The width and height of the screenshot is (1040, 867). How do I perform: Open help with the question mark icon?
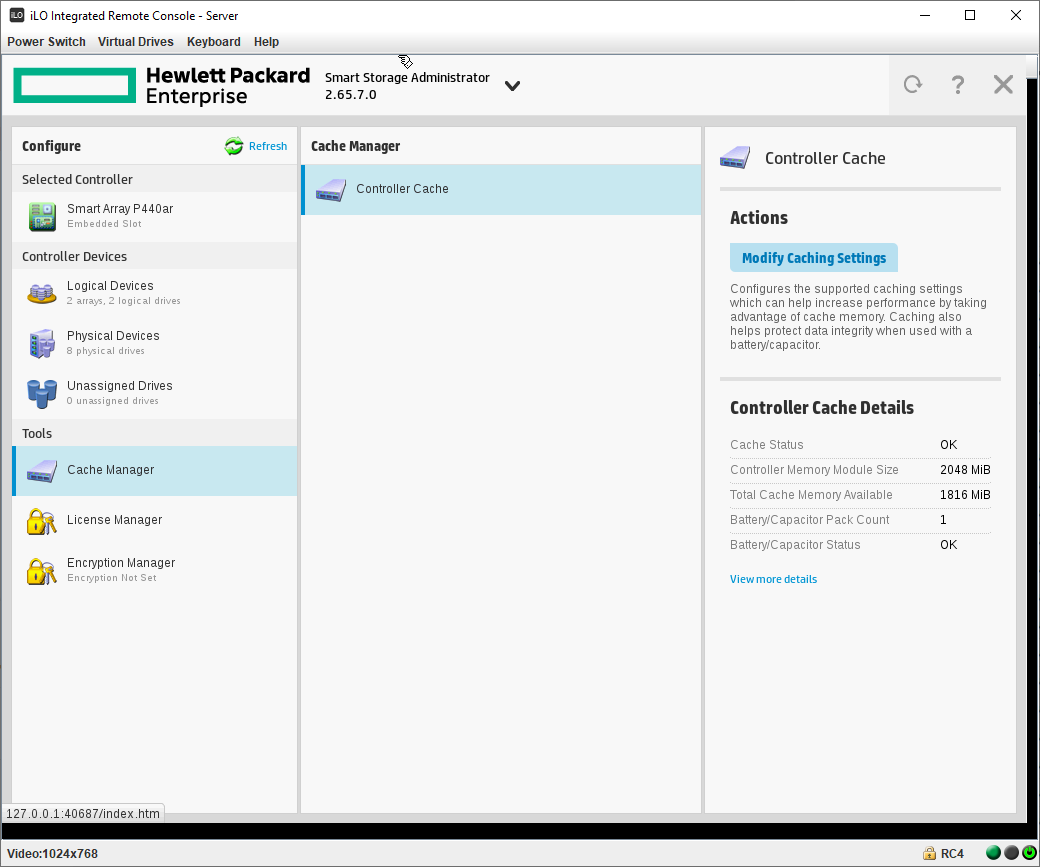[x=958, y=84]
